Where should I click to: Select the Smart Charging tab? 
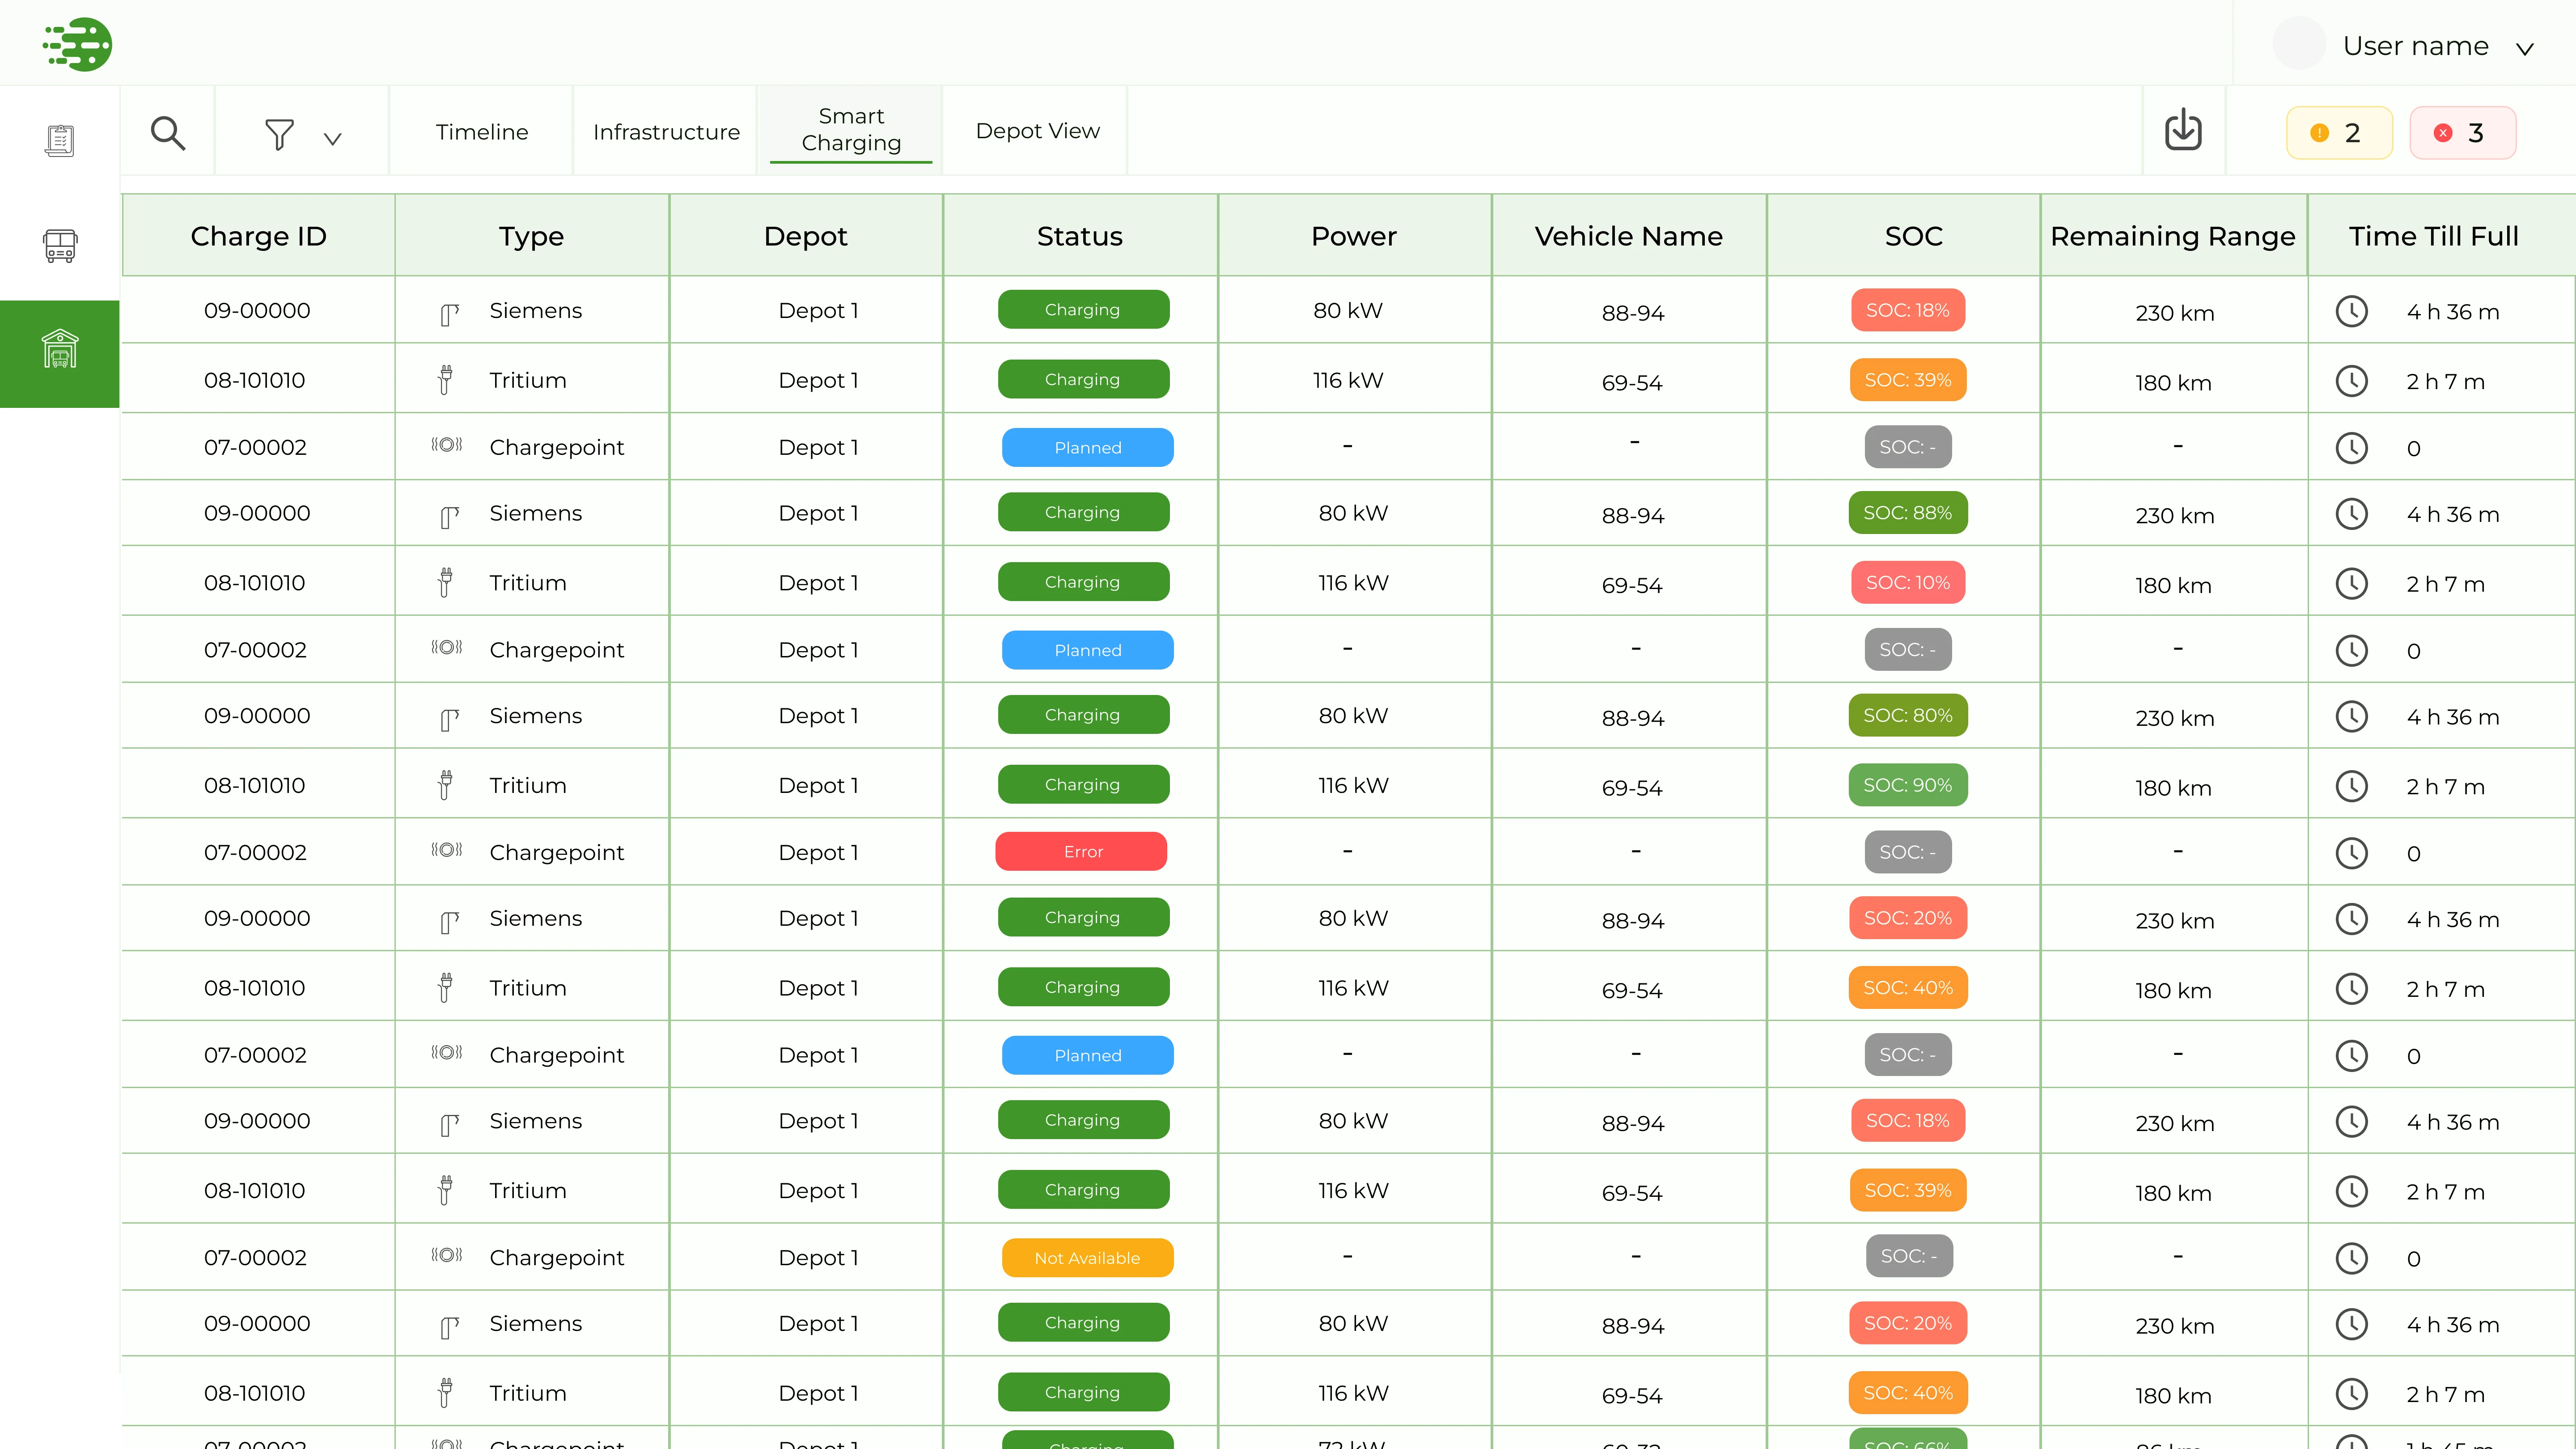coord(851,130)
